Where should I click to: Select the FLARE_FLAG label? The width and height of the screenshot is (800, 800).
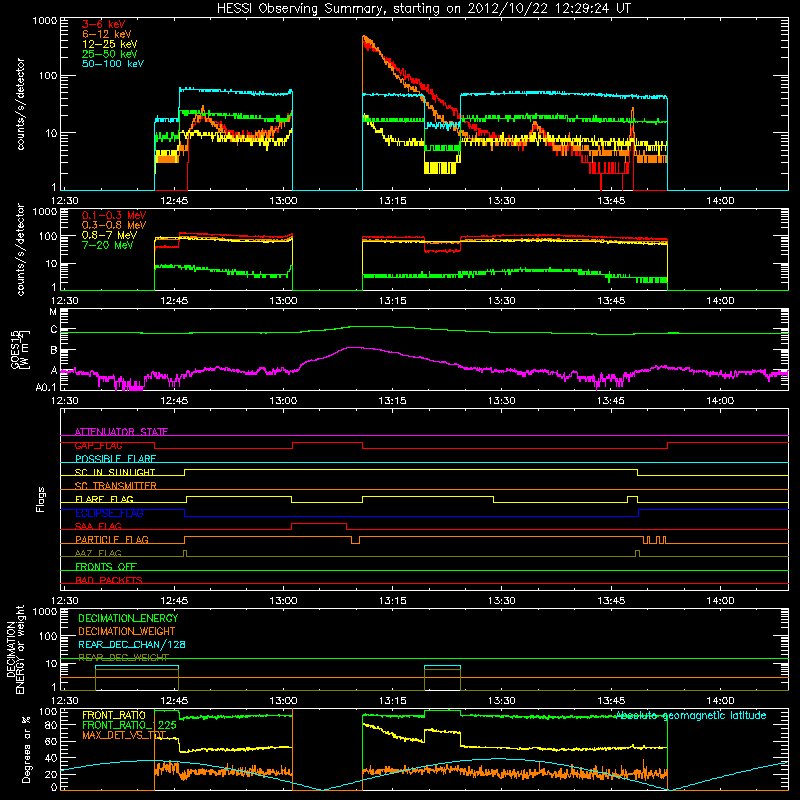coord(104,499)
